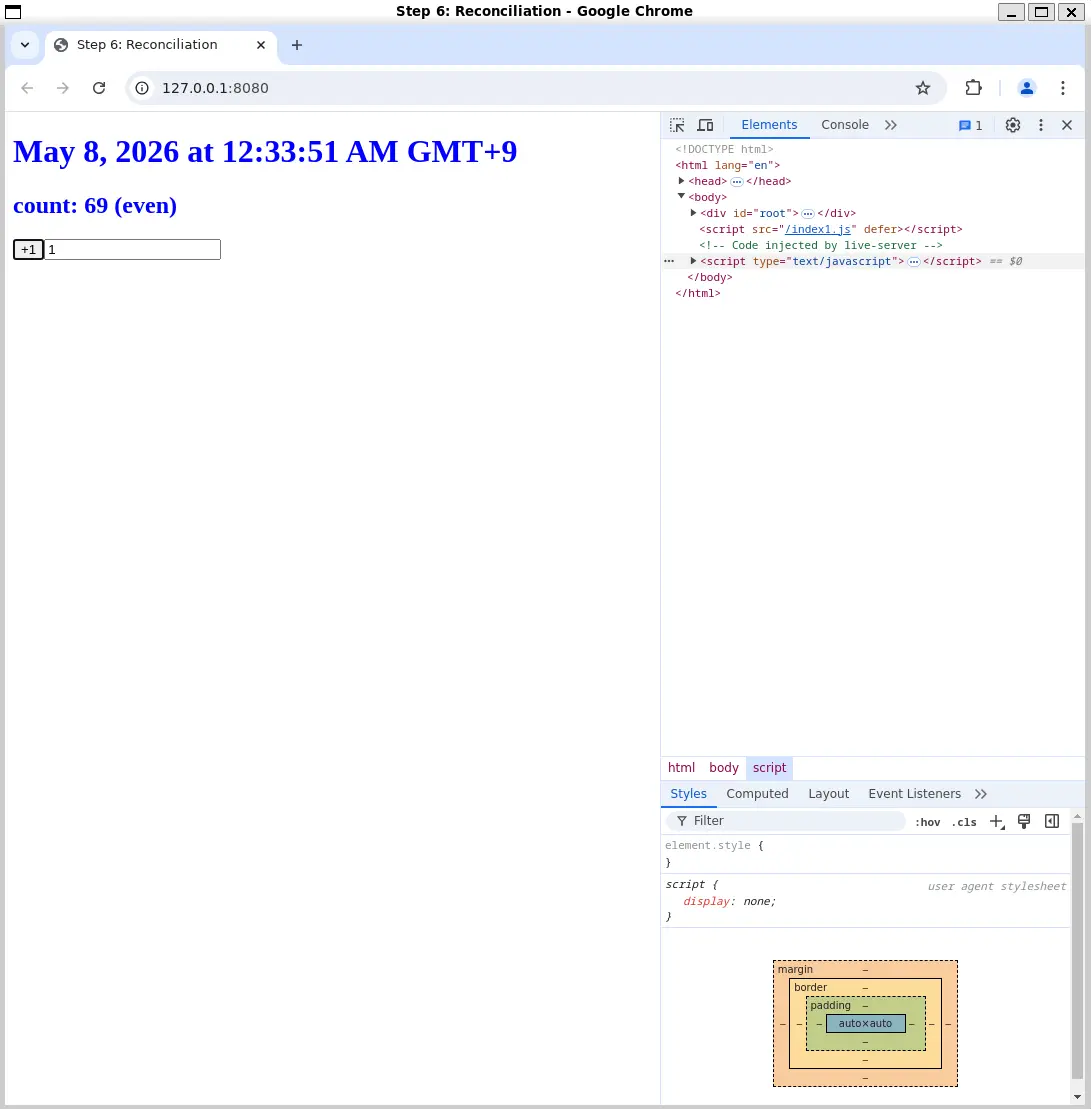Image resolution: width=1091 pixels, height=1109 pixels.
Task: Toggle :hov element state panel
Action: point(927,822)
